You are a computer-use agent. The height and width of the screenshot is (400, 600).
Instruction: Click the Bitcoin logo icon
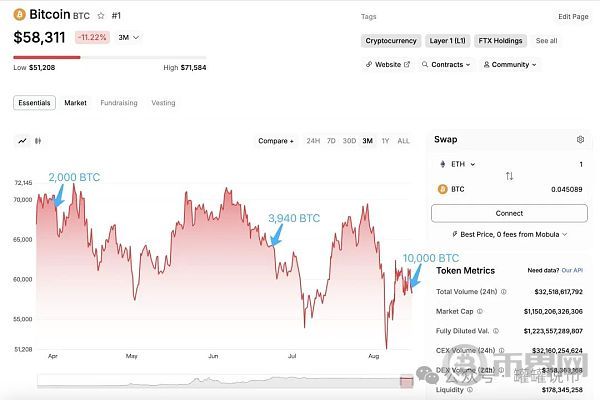click(x=20, y=16)
